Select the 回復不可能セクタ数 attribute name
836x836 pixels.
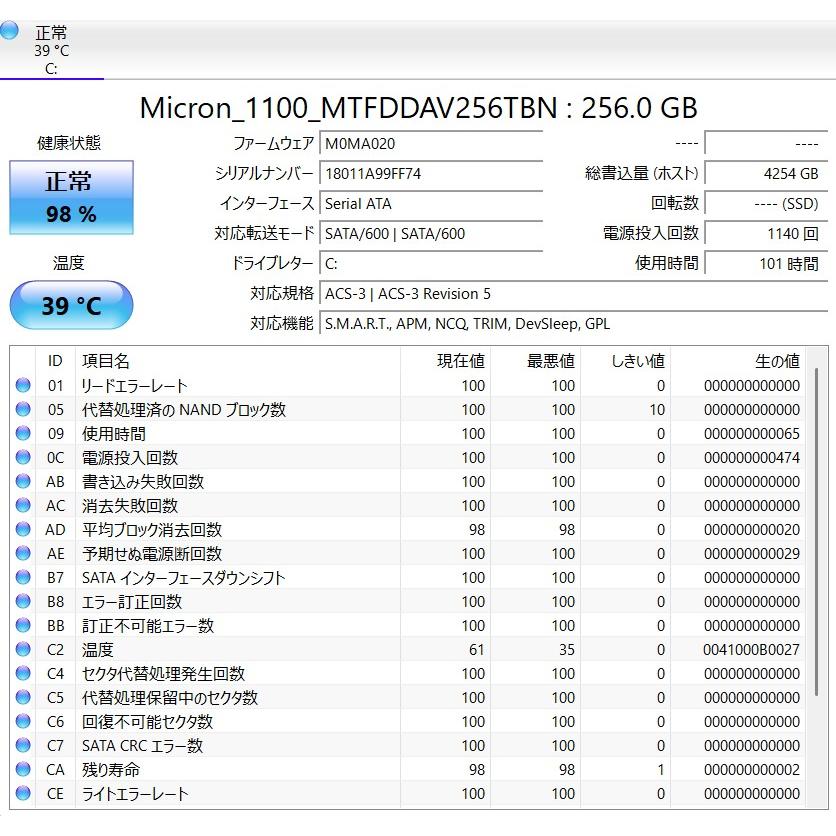pyautogui.click(x=147, y=721)
